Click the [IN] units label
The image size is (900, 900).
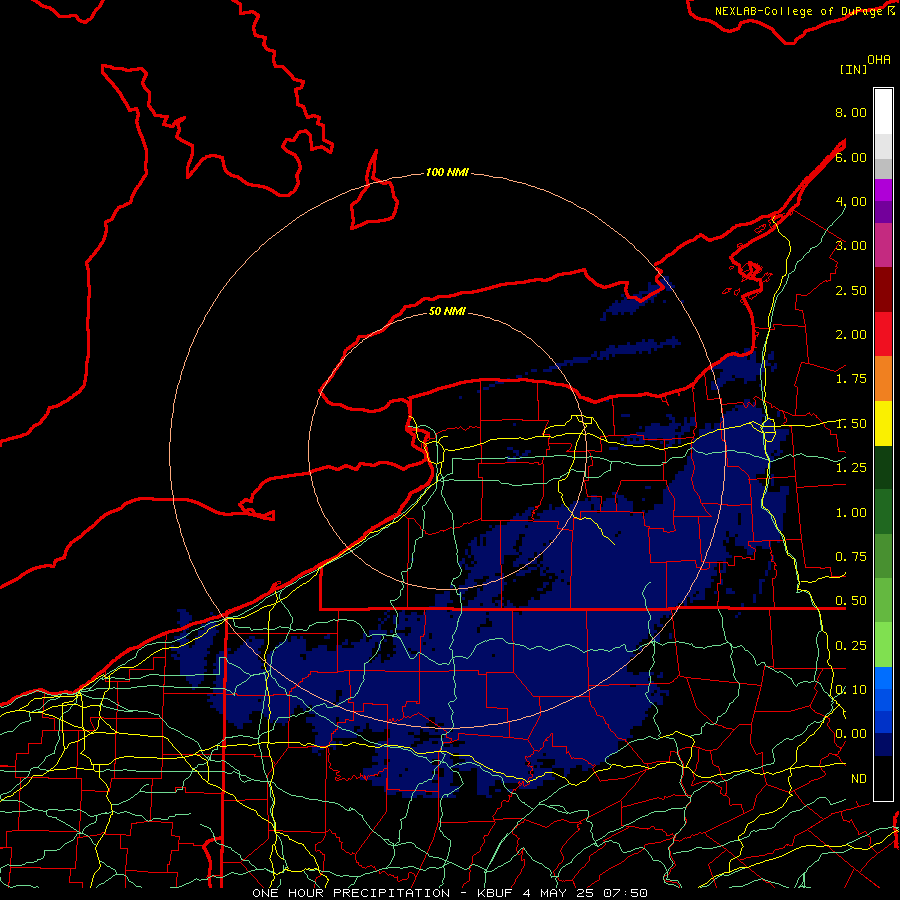pyautogui.click(x=854, y=69)
